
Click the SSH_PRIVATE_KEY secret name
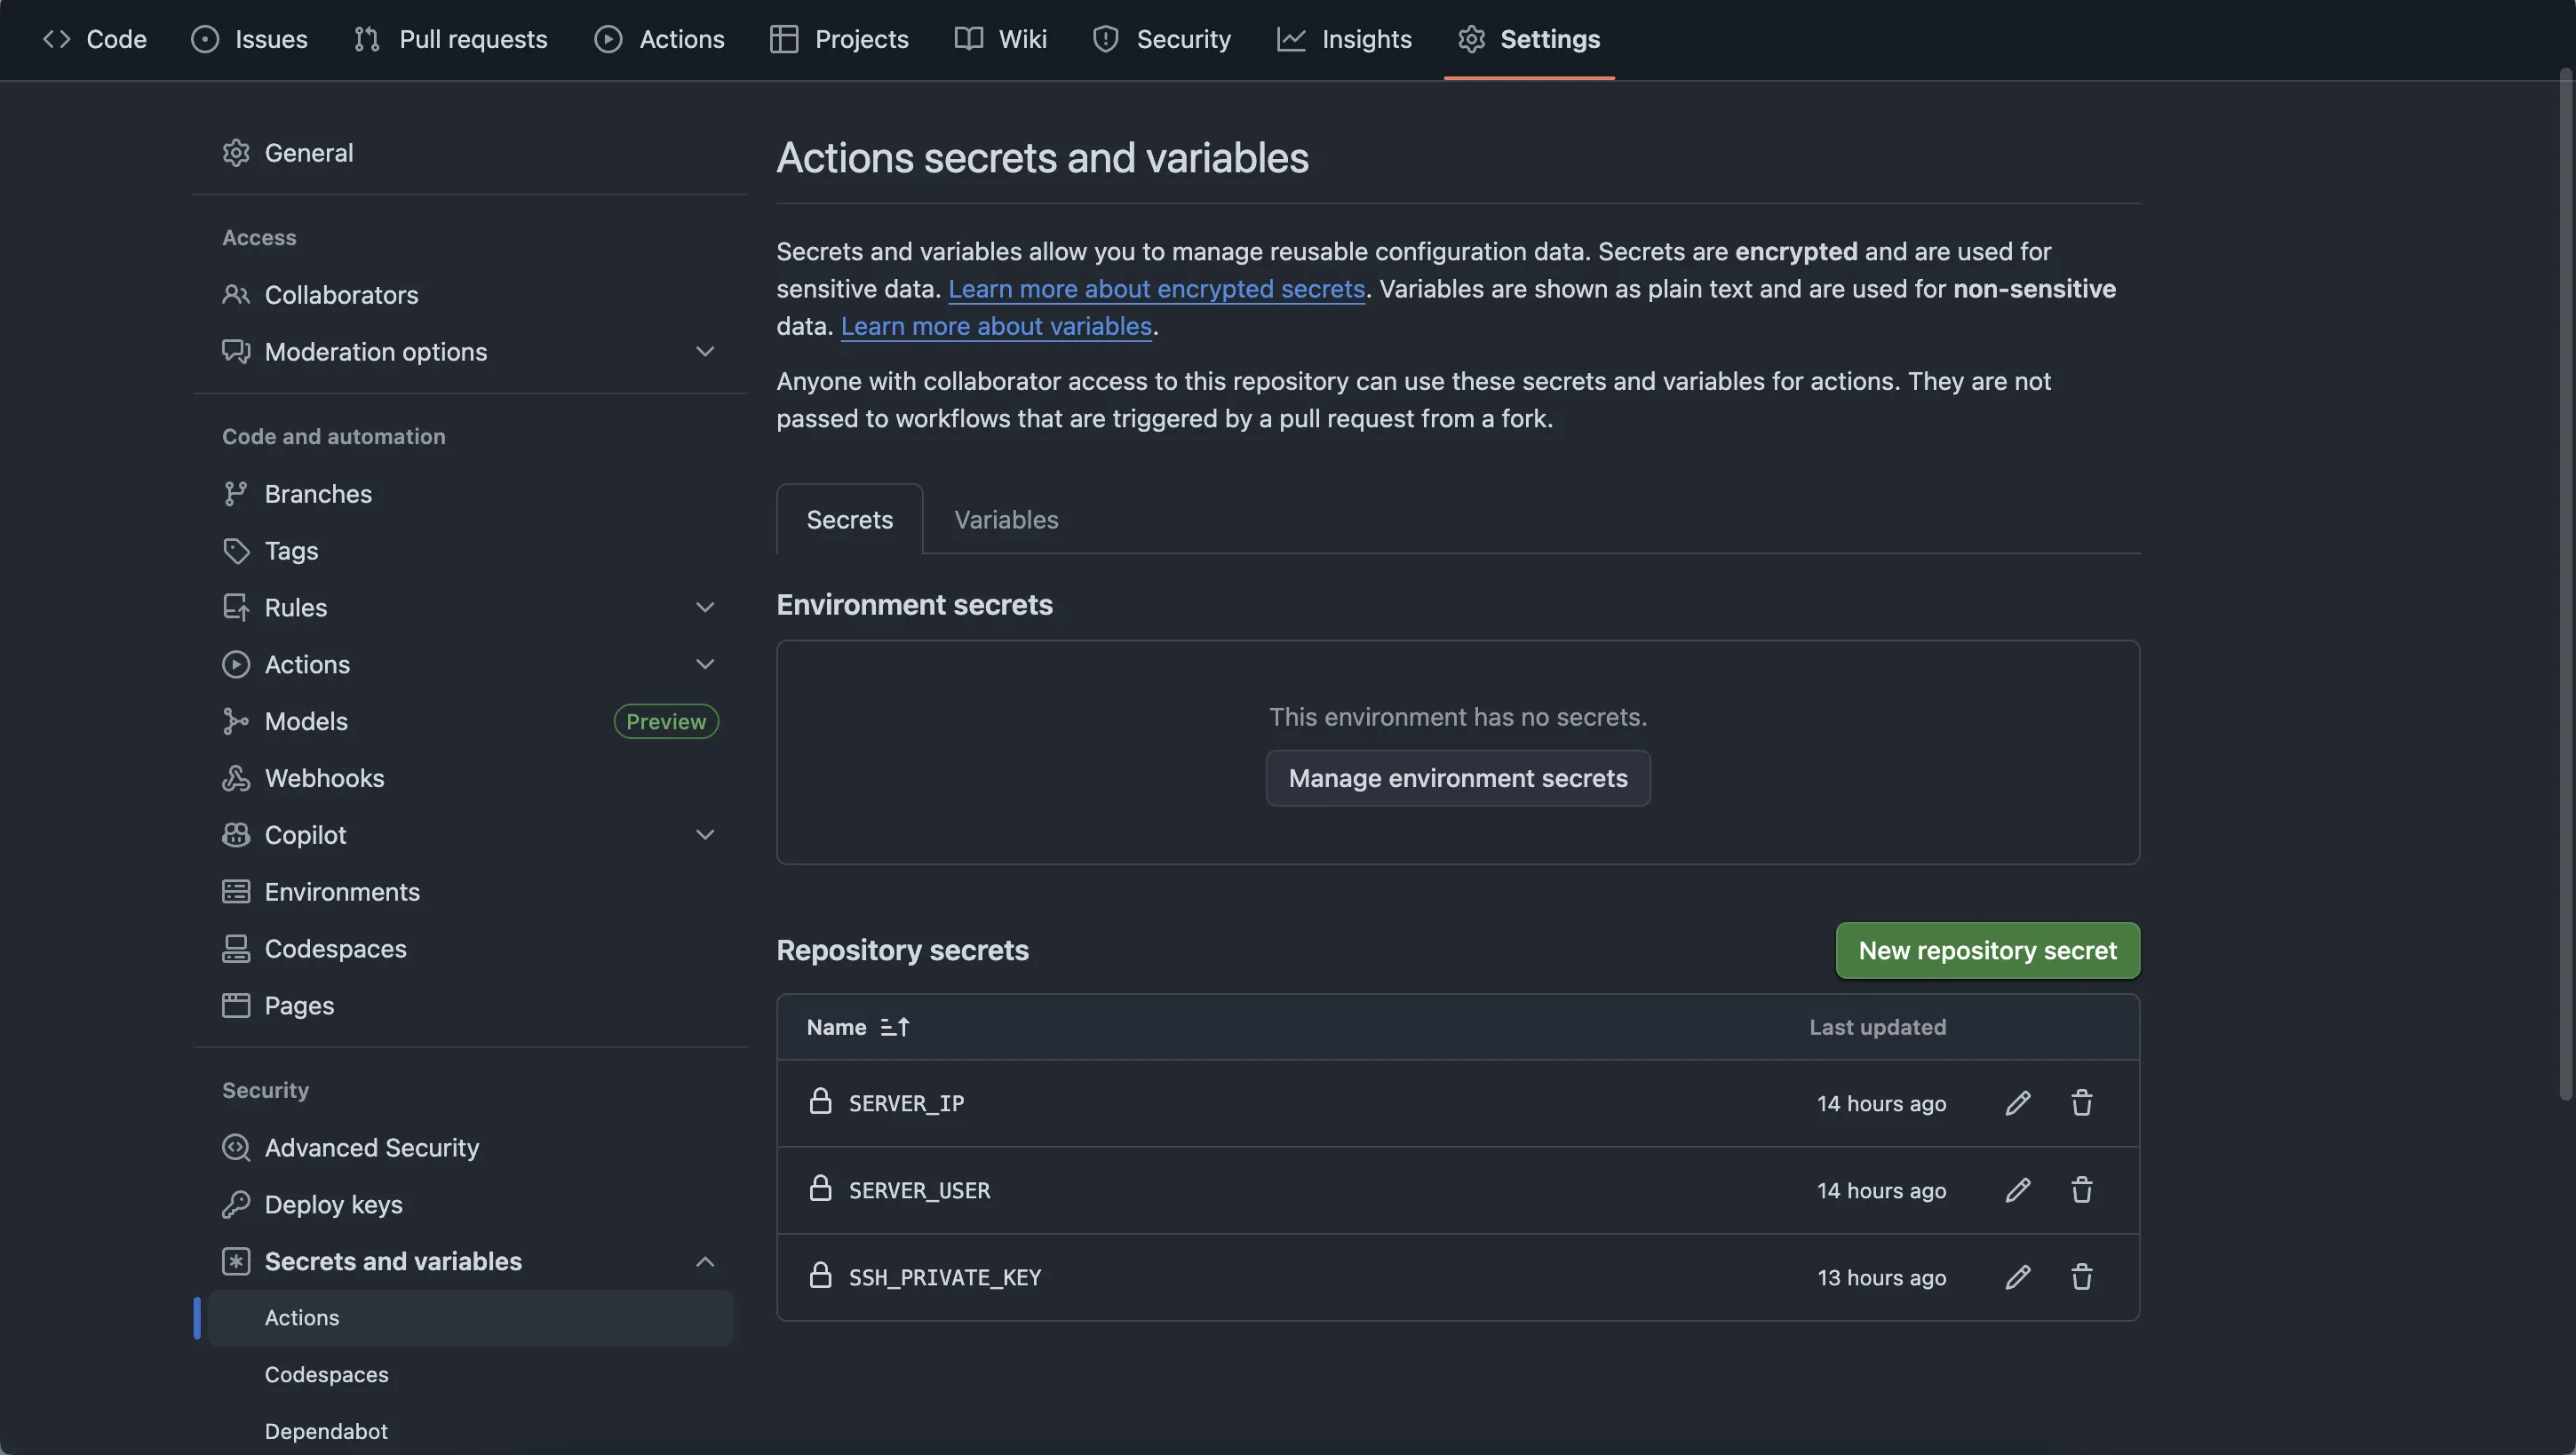pos(945,1278)
